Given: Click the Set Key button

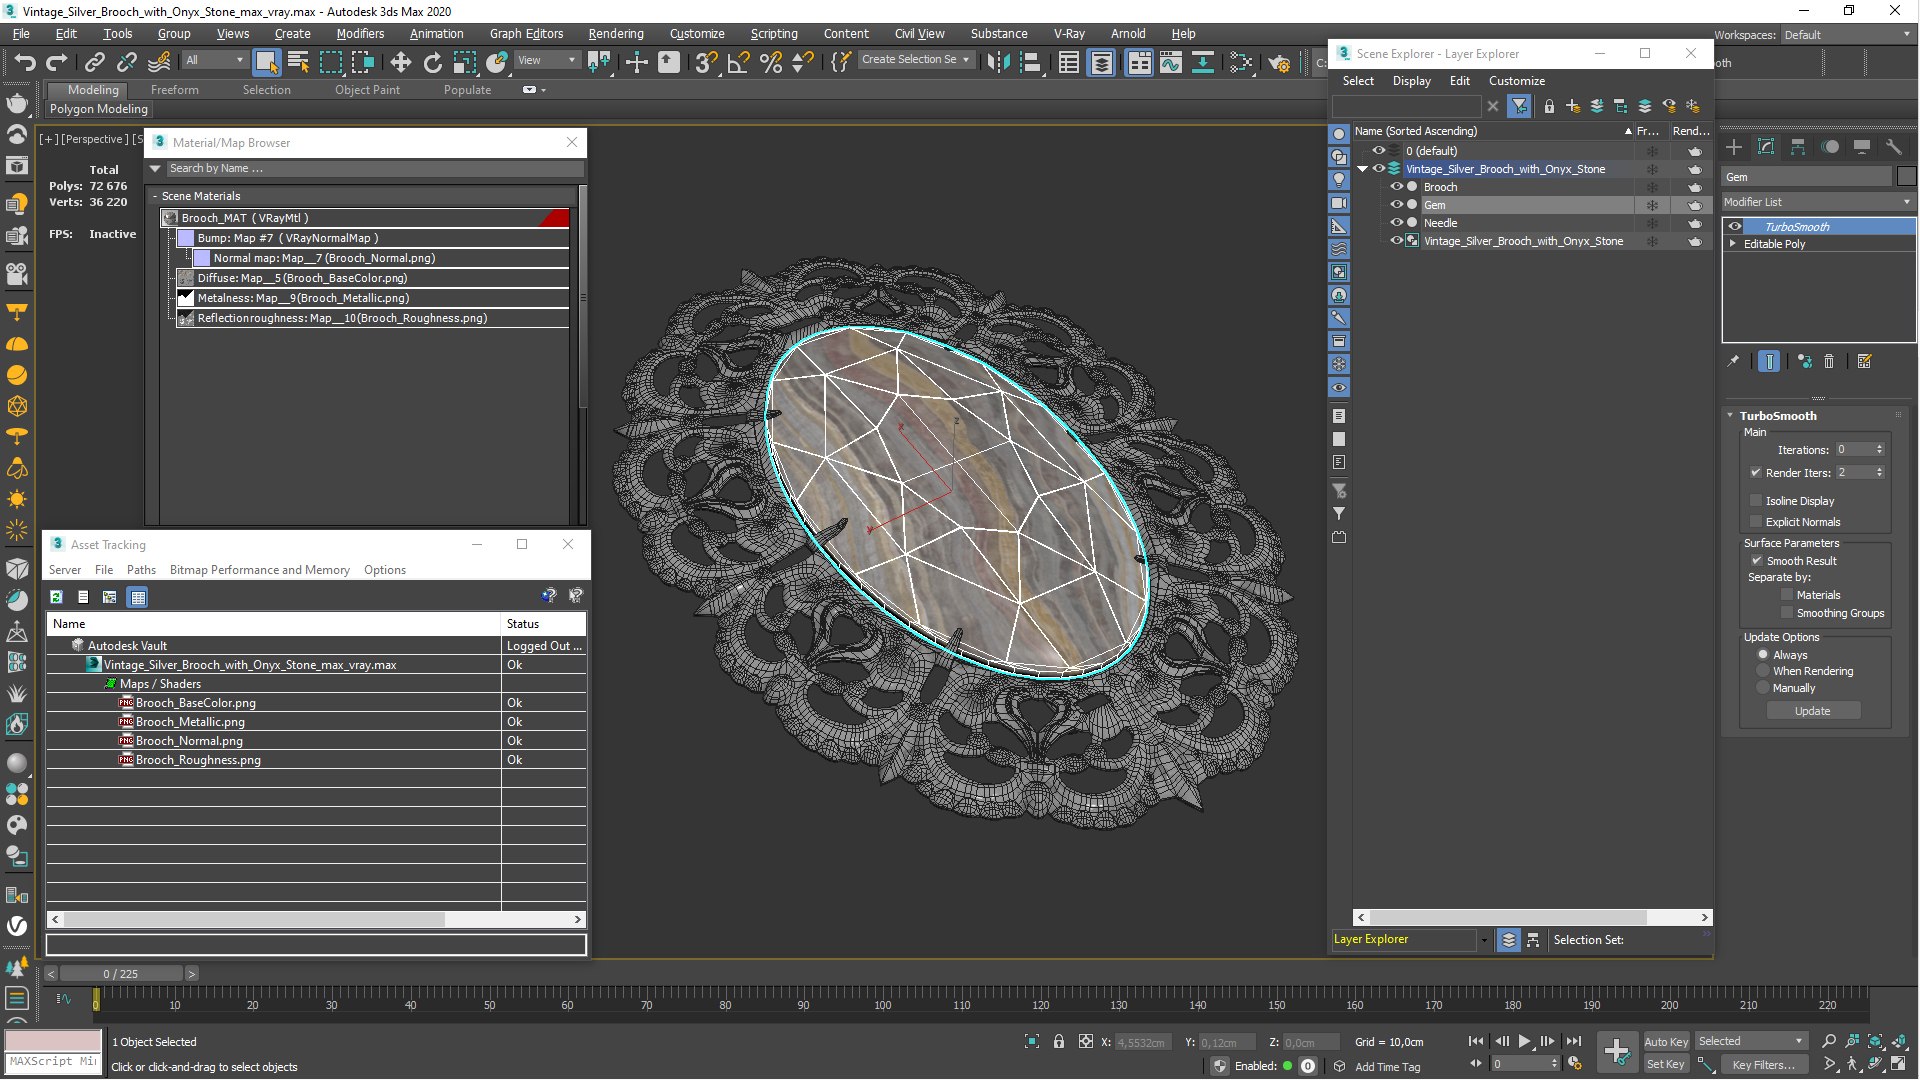Looking at the screenshot, I should click(x=1666, y=1065).
